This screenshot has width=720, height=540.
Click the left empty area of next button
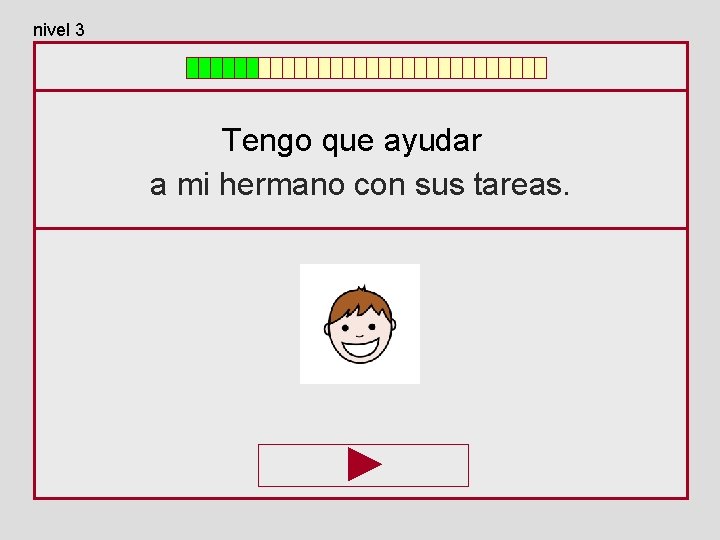point(303,465)
